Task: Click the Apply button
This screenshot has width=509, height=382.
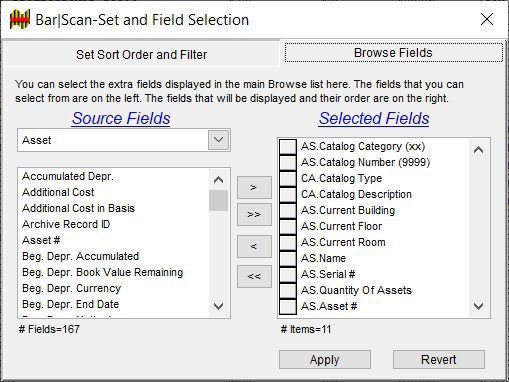Action: 325,360
